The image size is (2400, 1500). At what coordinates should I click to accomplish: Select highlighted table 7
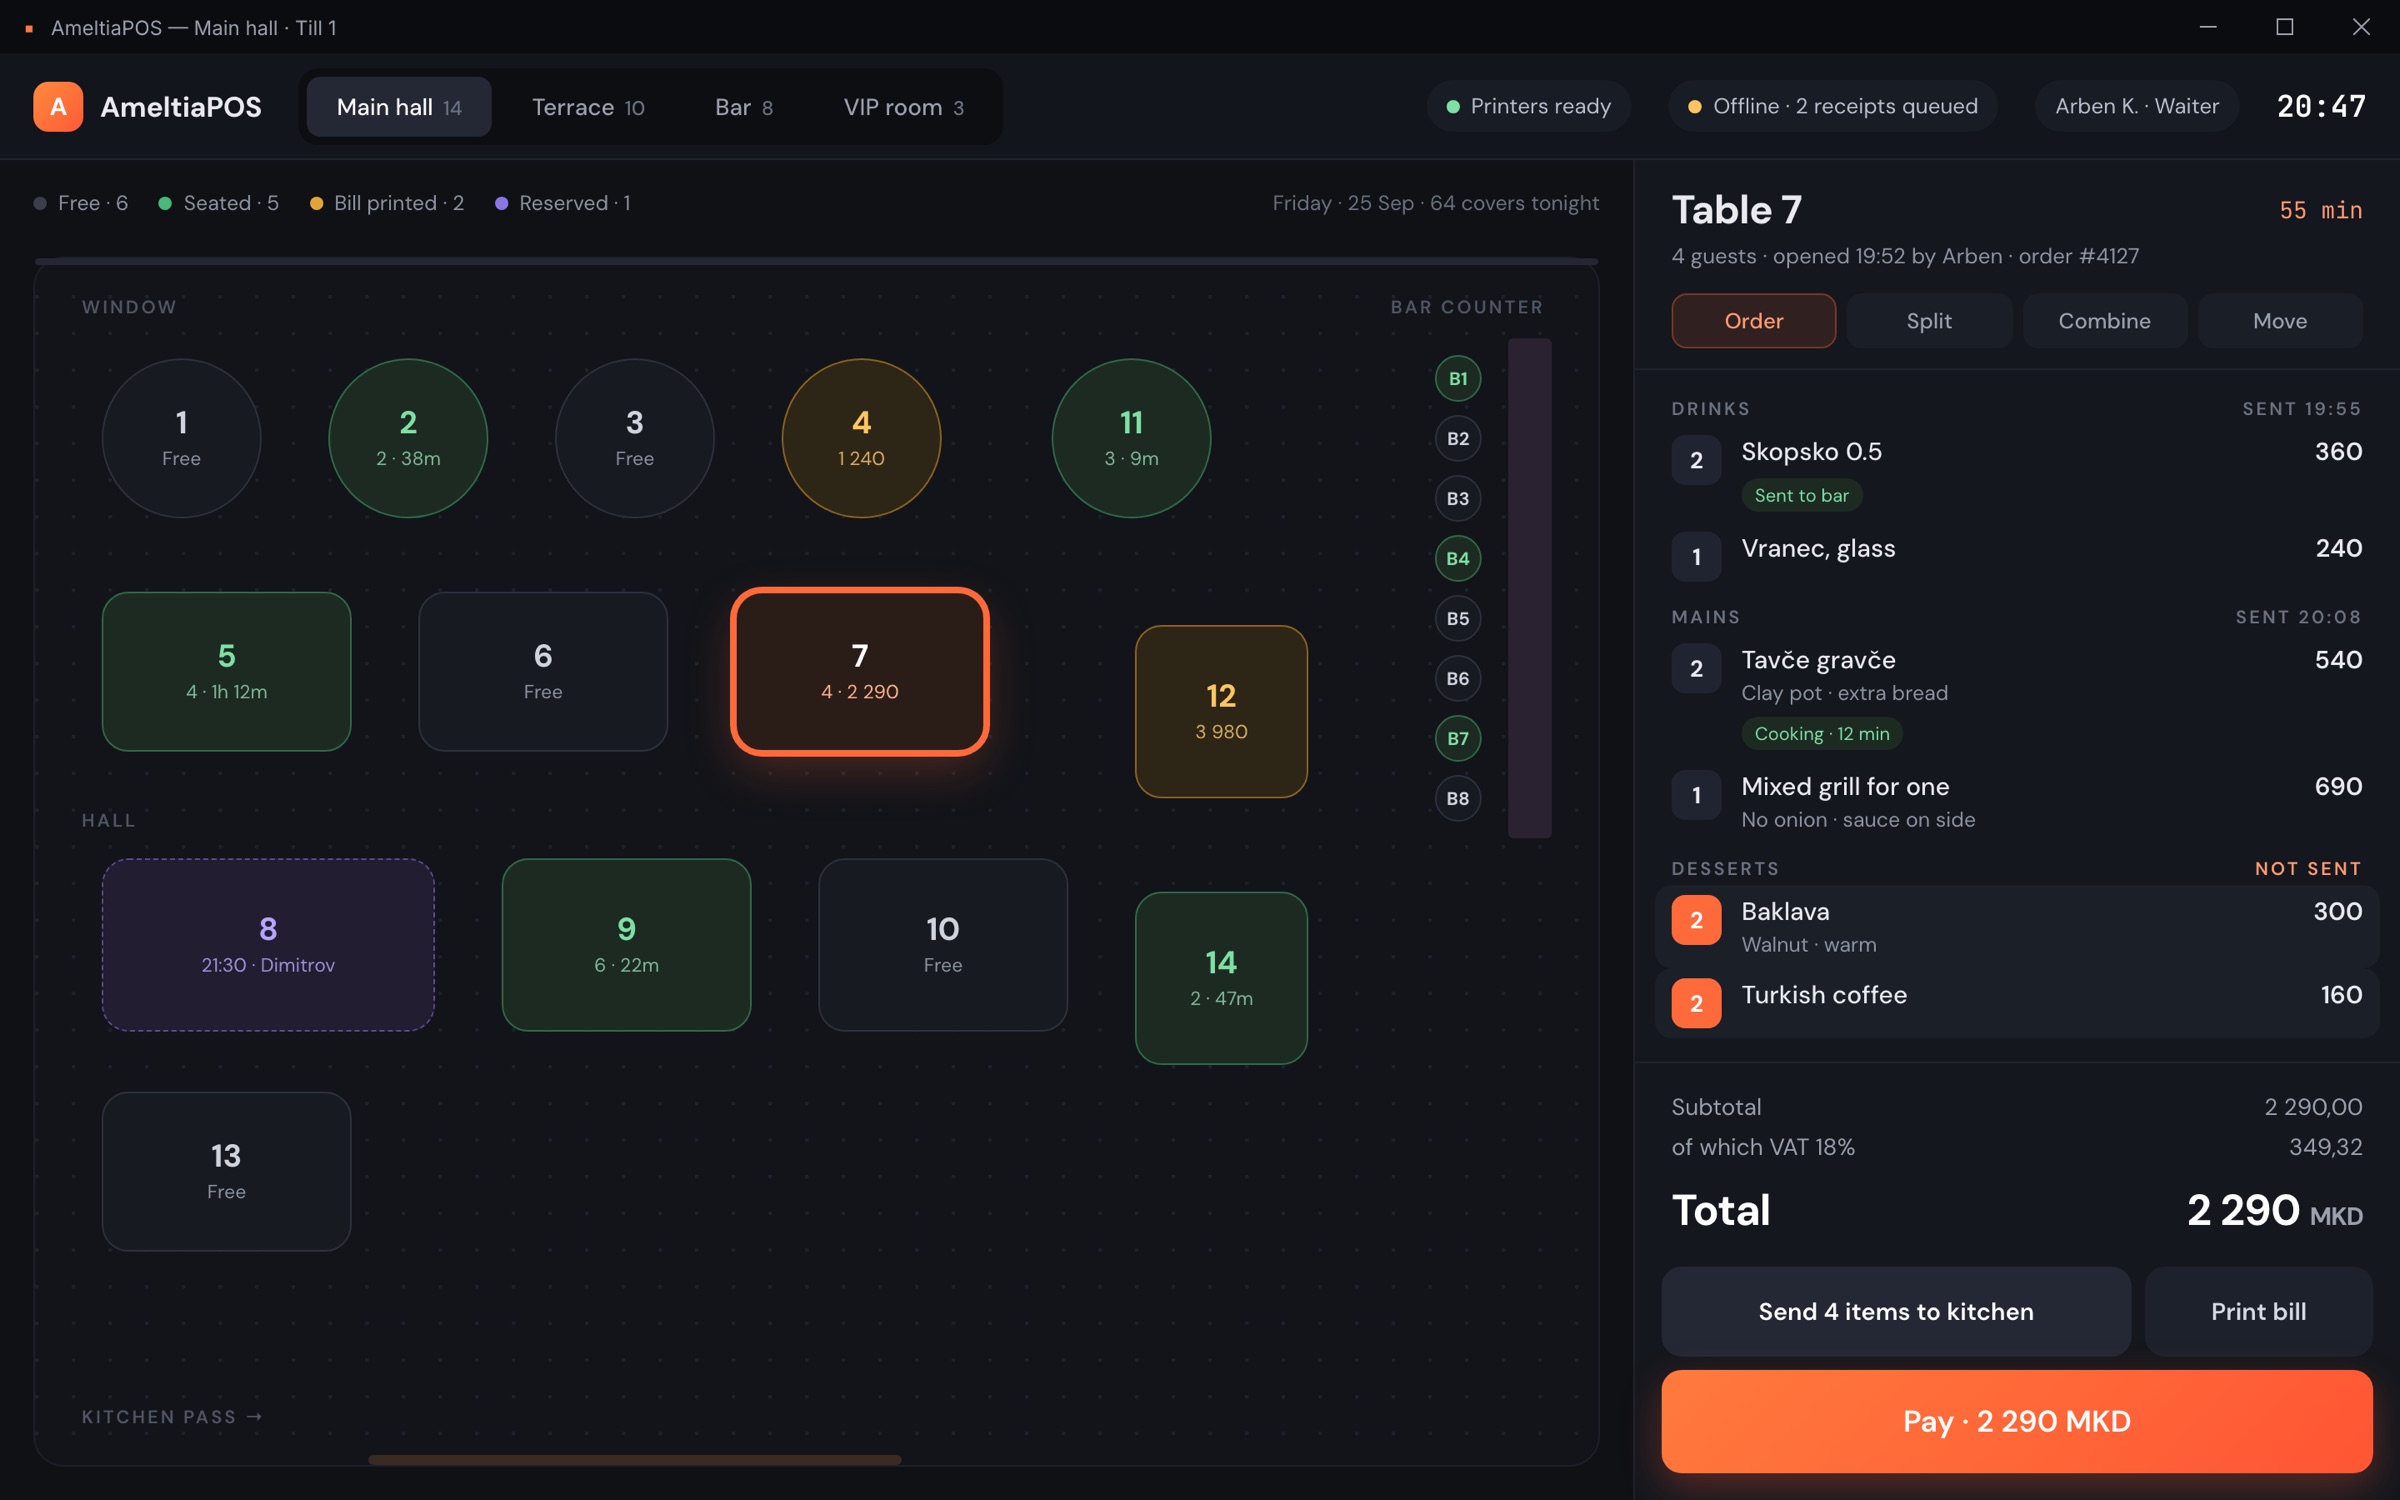click(x=860, y=671)
